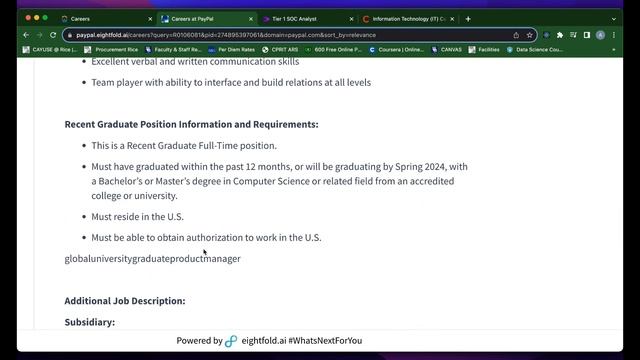
Task: Open the CANVAS bookmark
Action: 447,50
